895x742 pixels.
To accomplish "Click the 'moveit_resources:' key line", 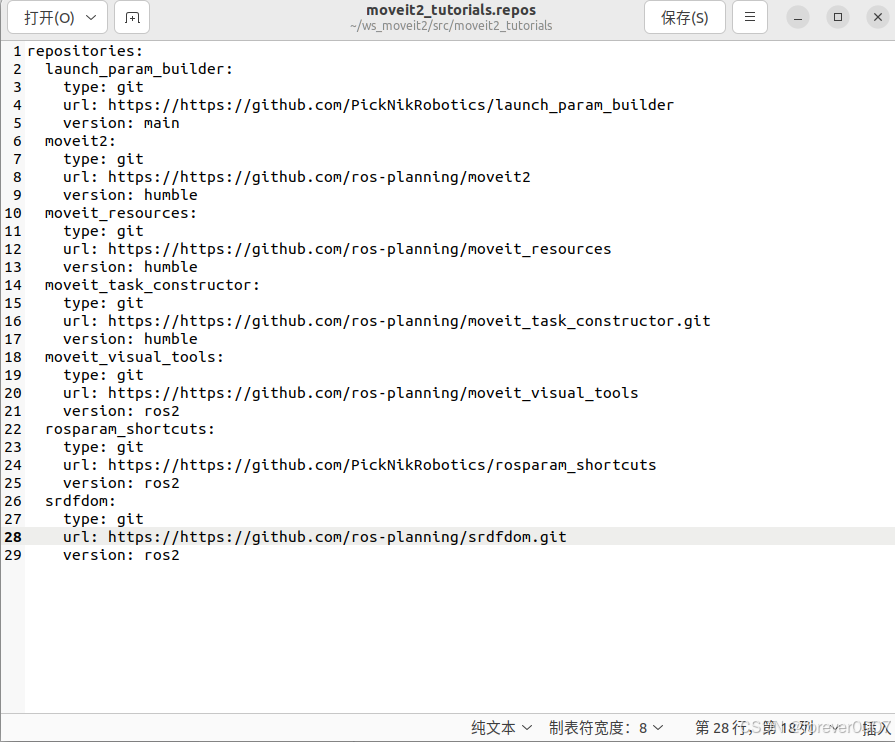I will click(120, 213).
